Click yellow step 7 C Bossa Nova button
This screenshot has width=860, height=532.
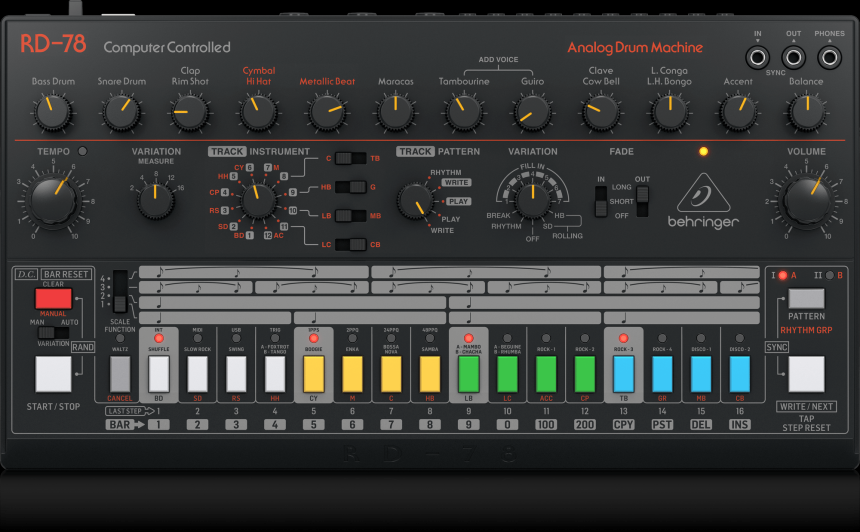coord(391,374)
